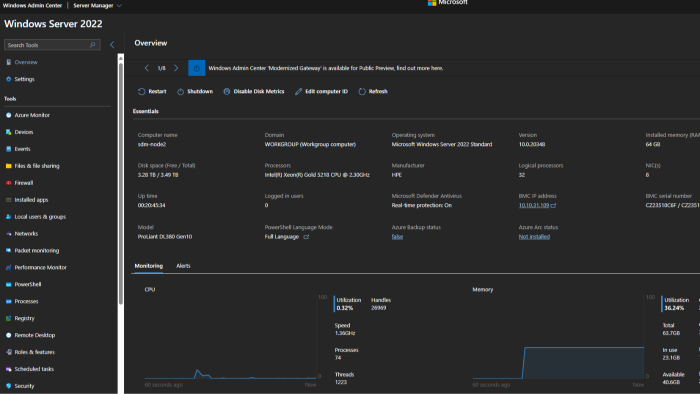Open the Devices icon
The width and height of the screenshot is (700, 394).
coord(8,132)
